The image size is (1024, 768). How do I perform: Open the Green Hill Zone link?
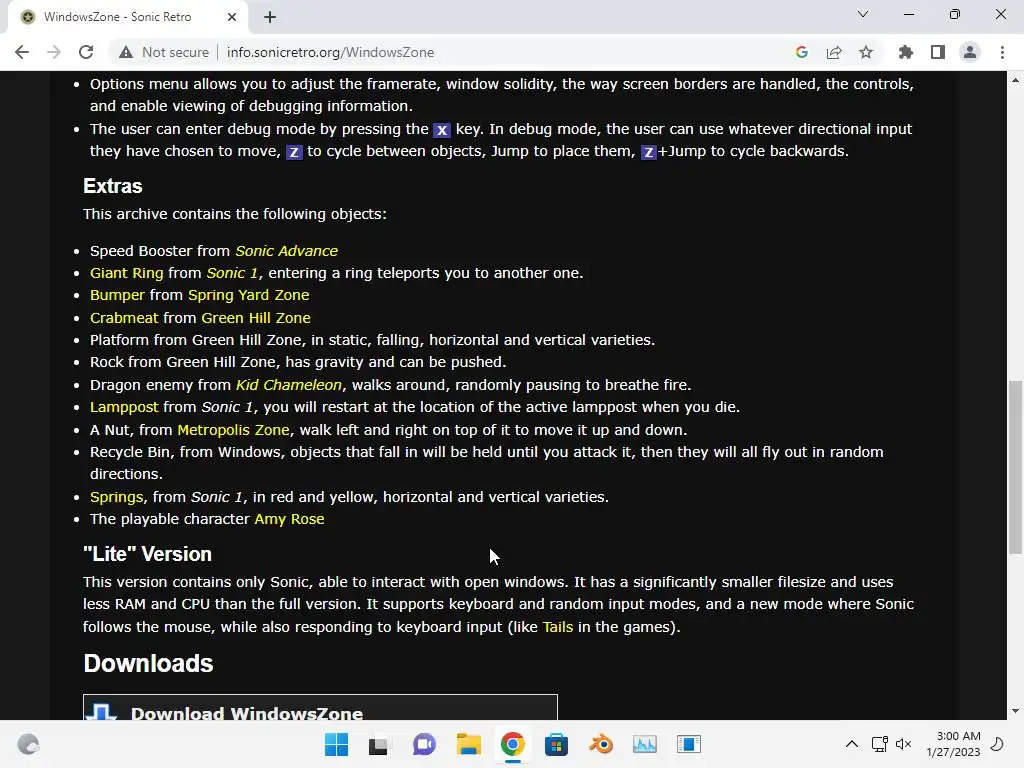[x=256, y=318]
